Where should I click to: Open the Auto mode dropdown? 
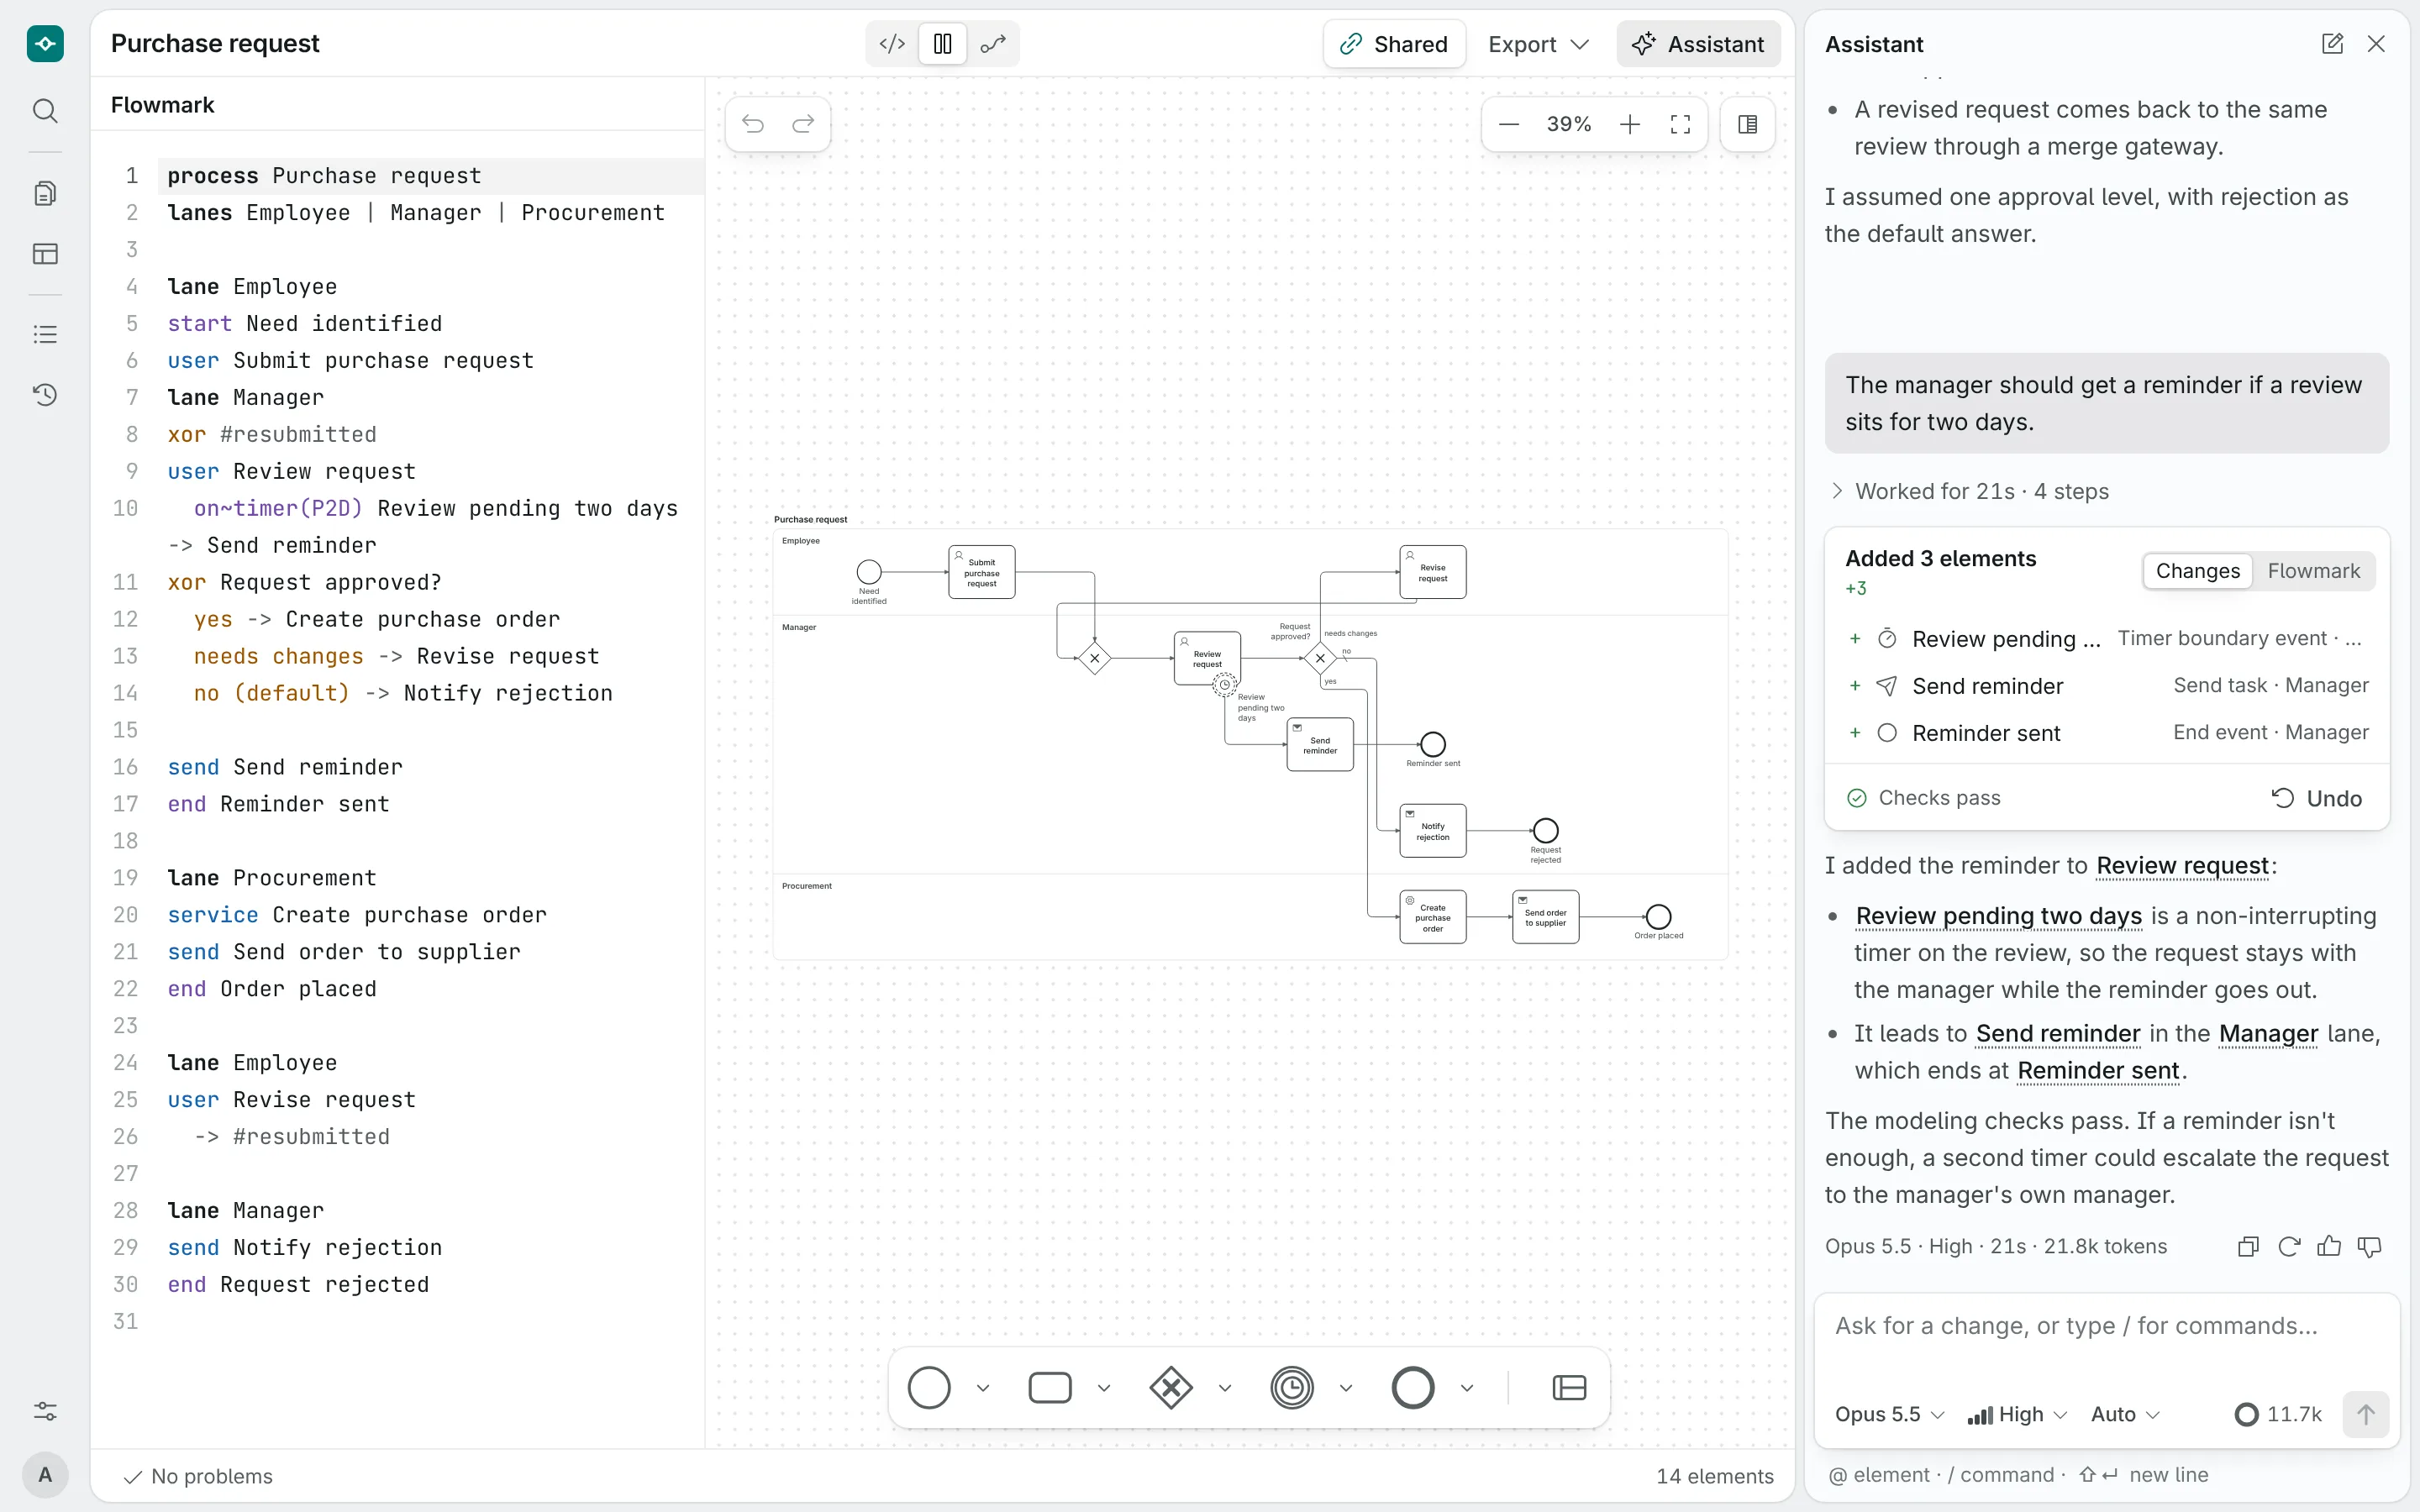(2126, 1414)
